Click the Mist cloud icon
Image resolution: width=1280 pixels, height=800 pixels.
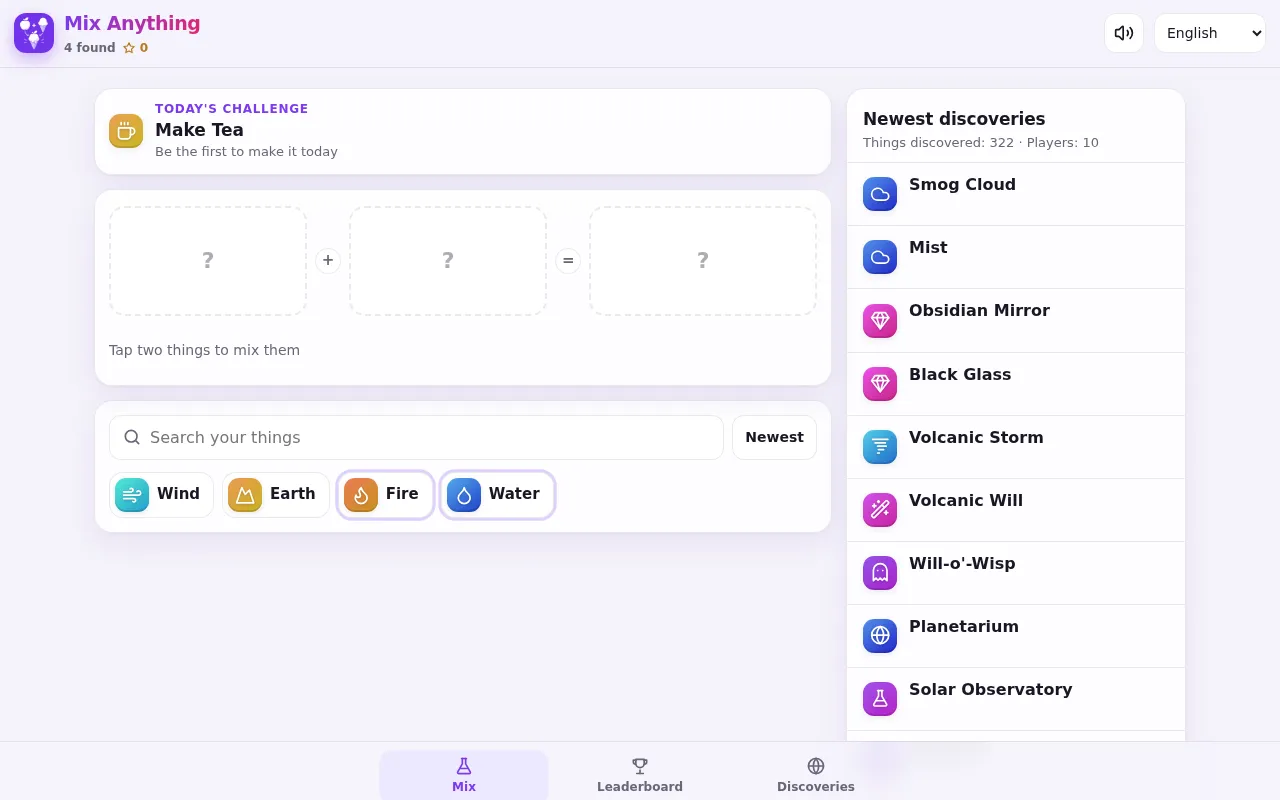pyautogui.click(x=880, y=257)
